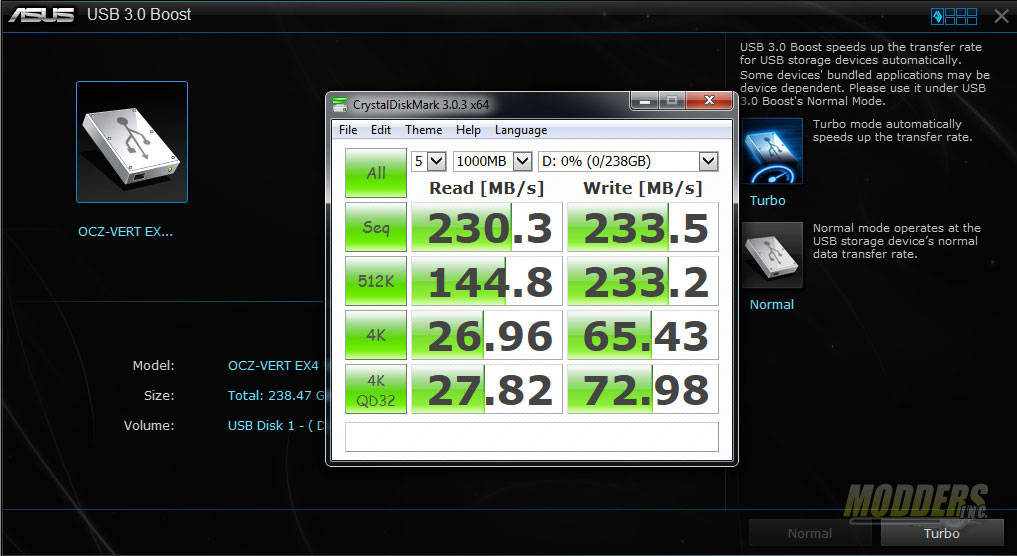Click the Seq read value 230.3
The height and width of the screenshot is (556, 1017).
487,227
